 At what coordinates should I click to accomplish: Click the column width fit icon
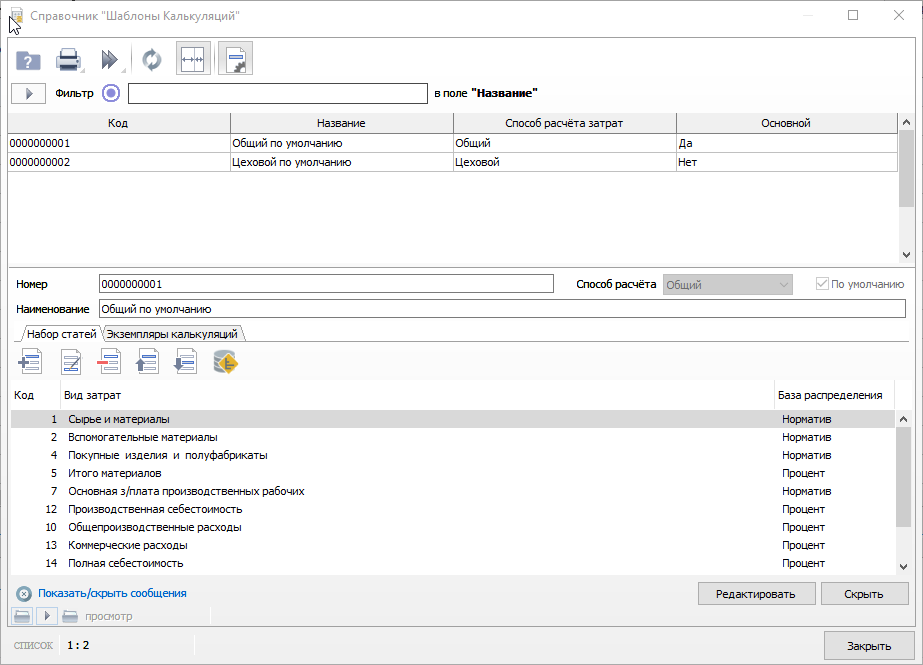click(192, 60)
